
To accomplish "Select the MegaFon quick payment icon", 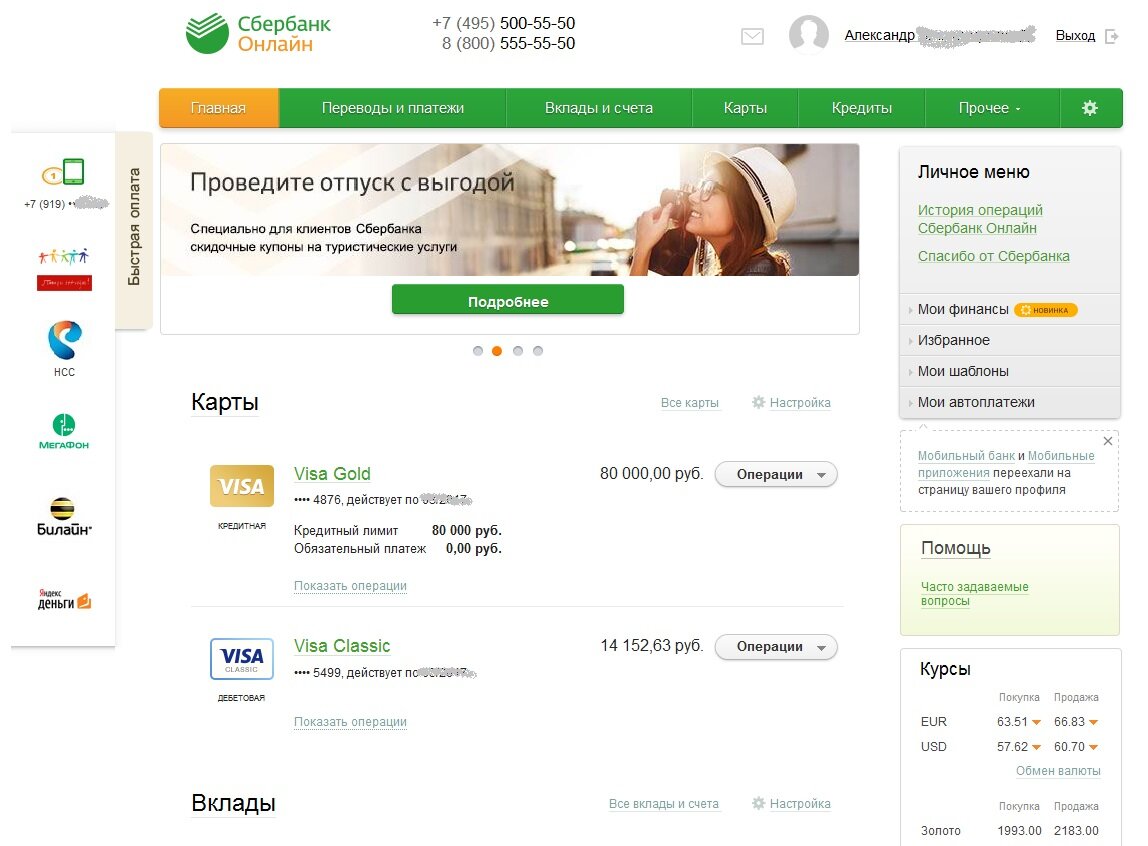I will 64,431.
